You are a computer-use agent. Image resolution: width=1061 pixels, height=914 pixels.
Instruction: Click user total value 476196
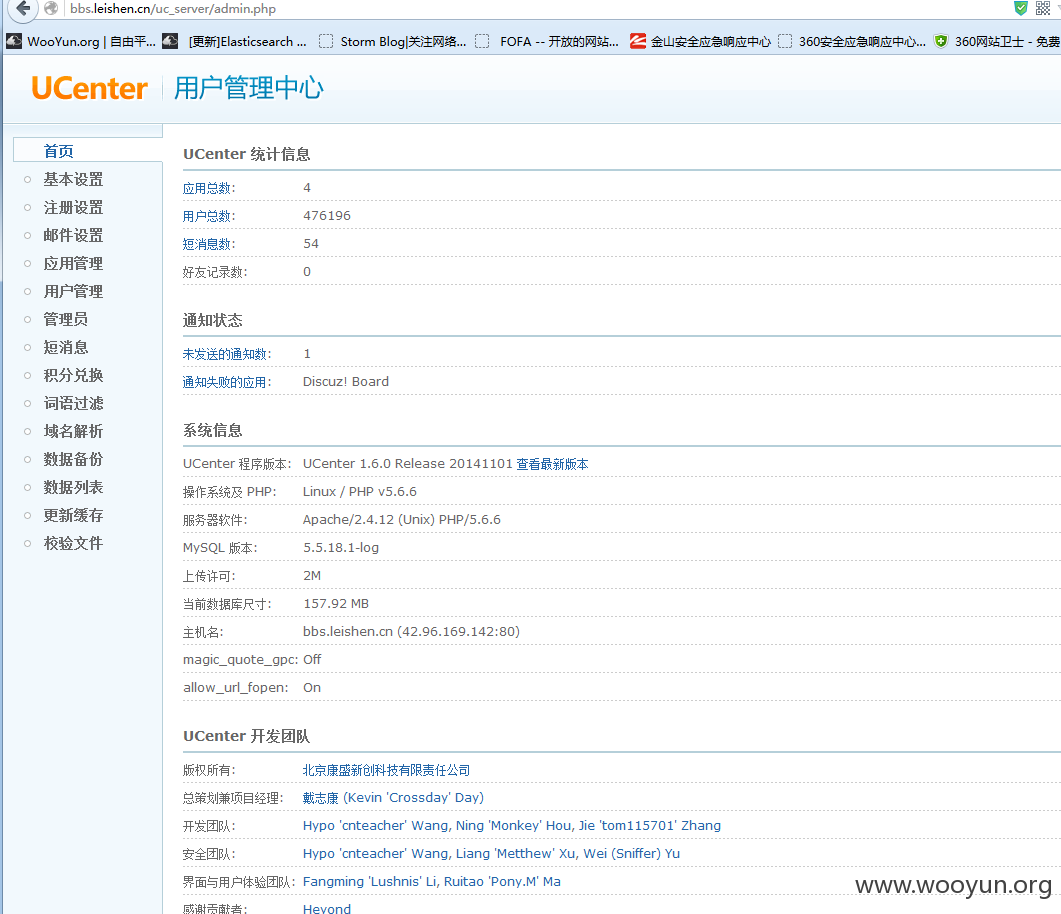327,216
